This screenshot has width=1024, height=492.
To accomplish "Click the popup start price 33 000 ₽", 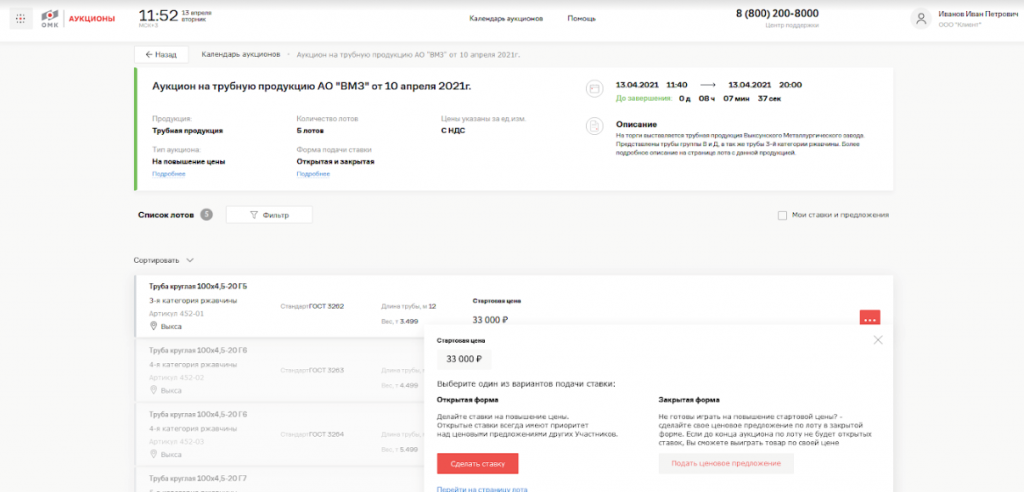I will click(x=464, y=359).
